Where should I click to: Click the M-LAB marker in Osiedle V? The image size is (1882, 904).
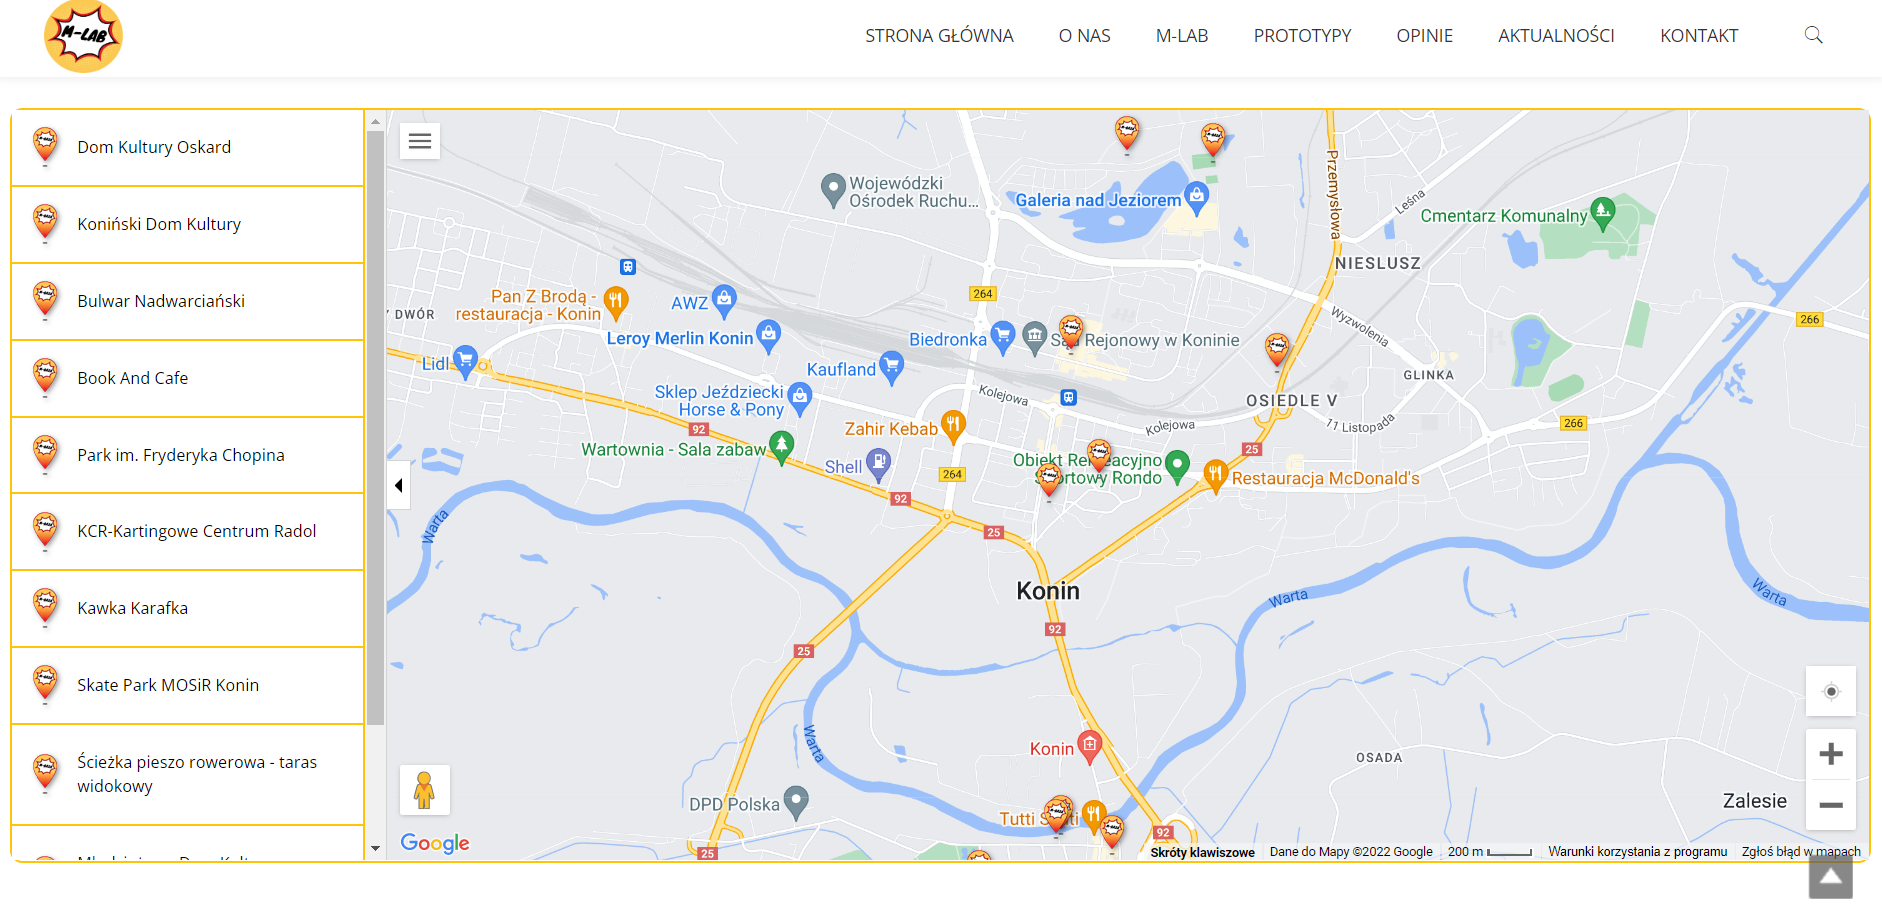[x=1277, y=351]
